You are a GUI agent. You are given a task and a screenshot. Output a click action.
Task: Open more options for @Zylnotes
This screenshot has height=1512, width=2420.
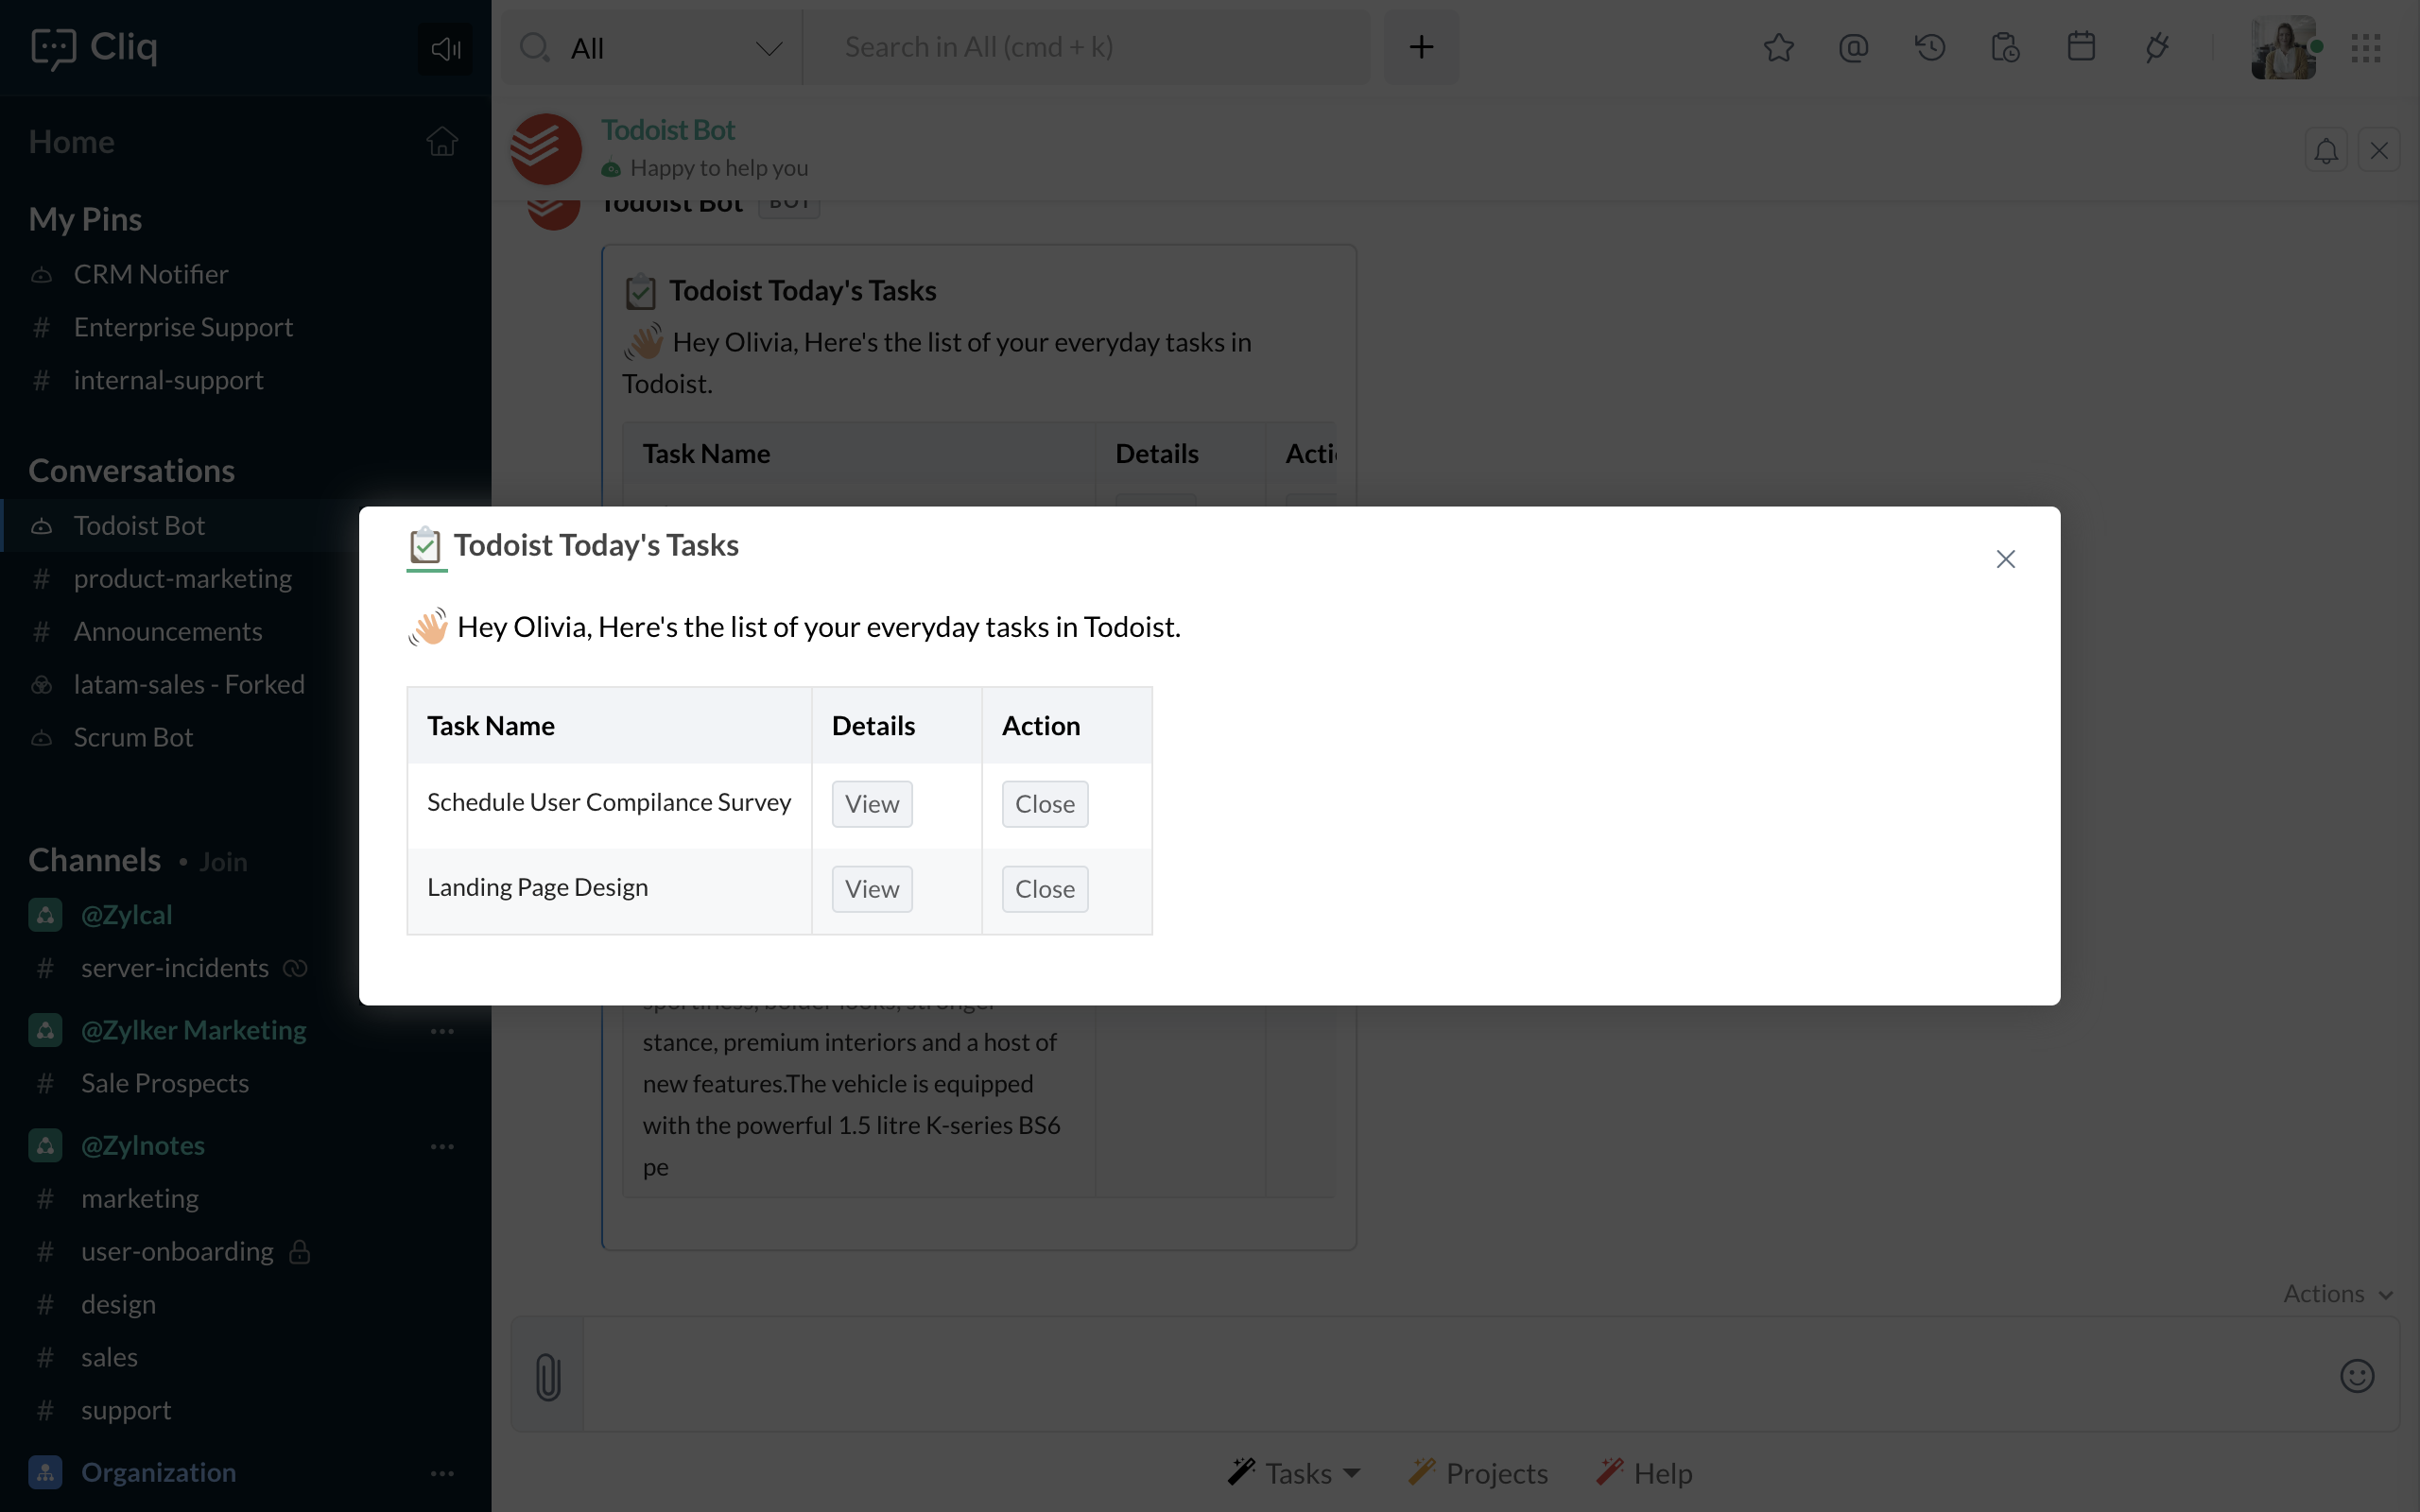pyautogui.click(x=442, y=1146)
